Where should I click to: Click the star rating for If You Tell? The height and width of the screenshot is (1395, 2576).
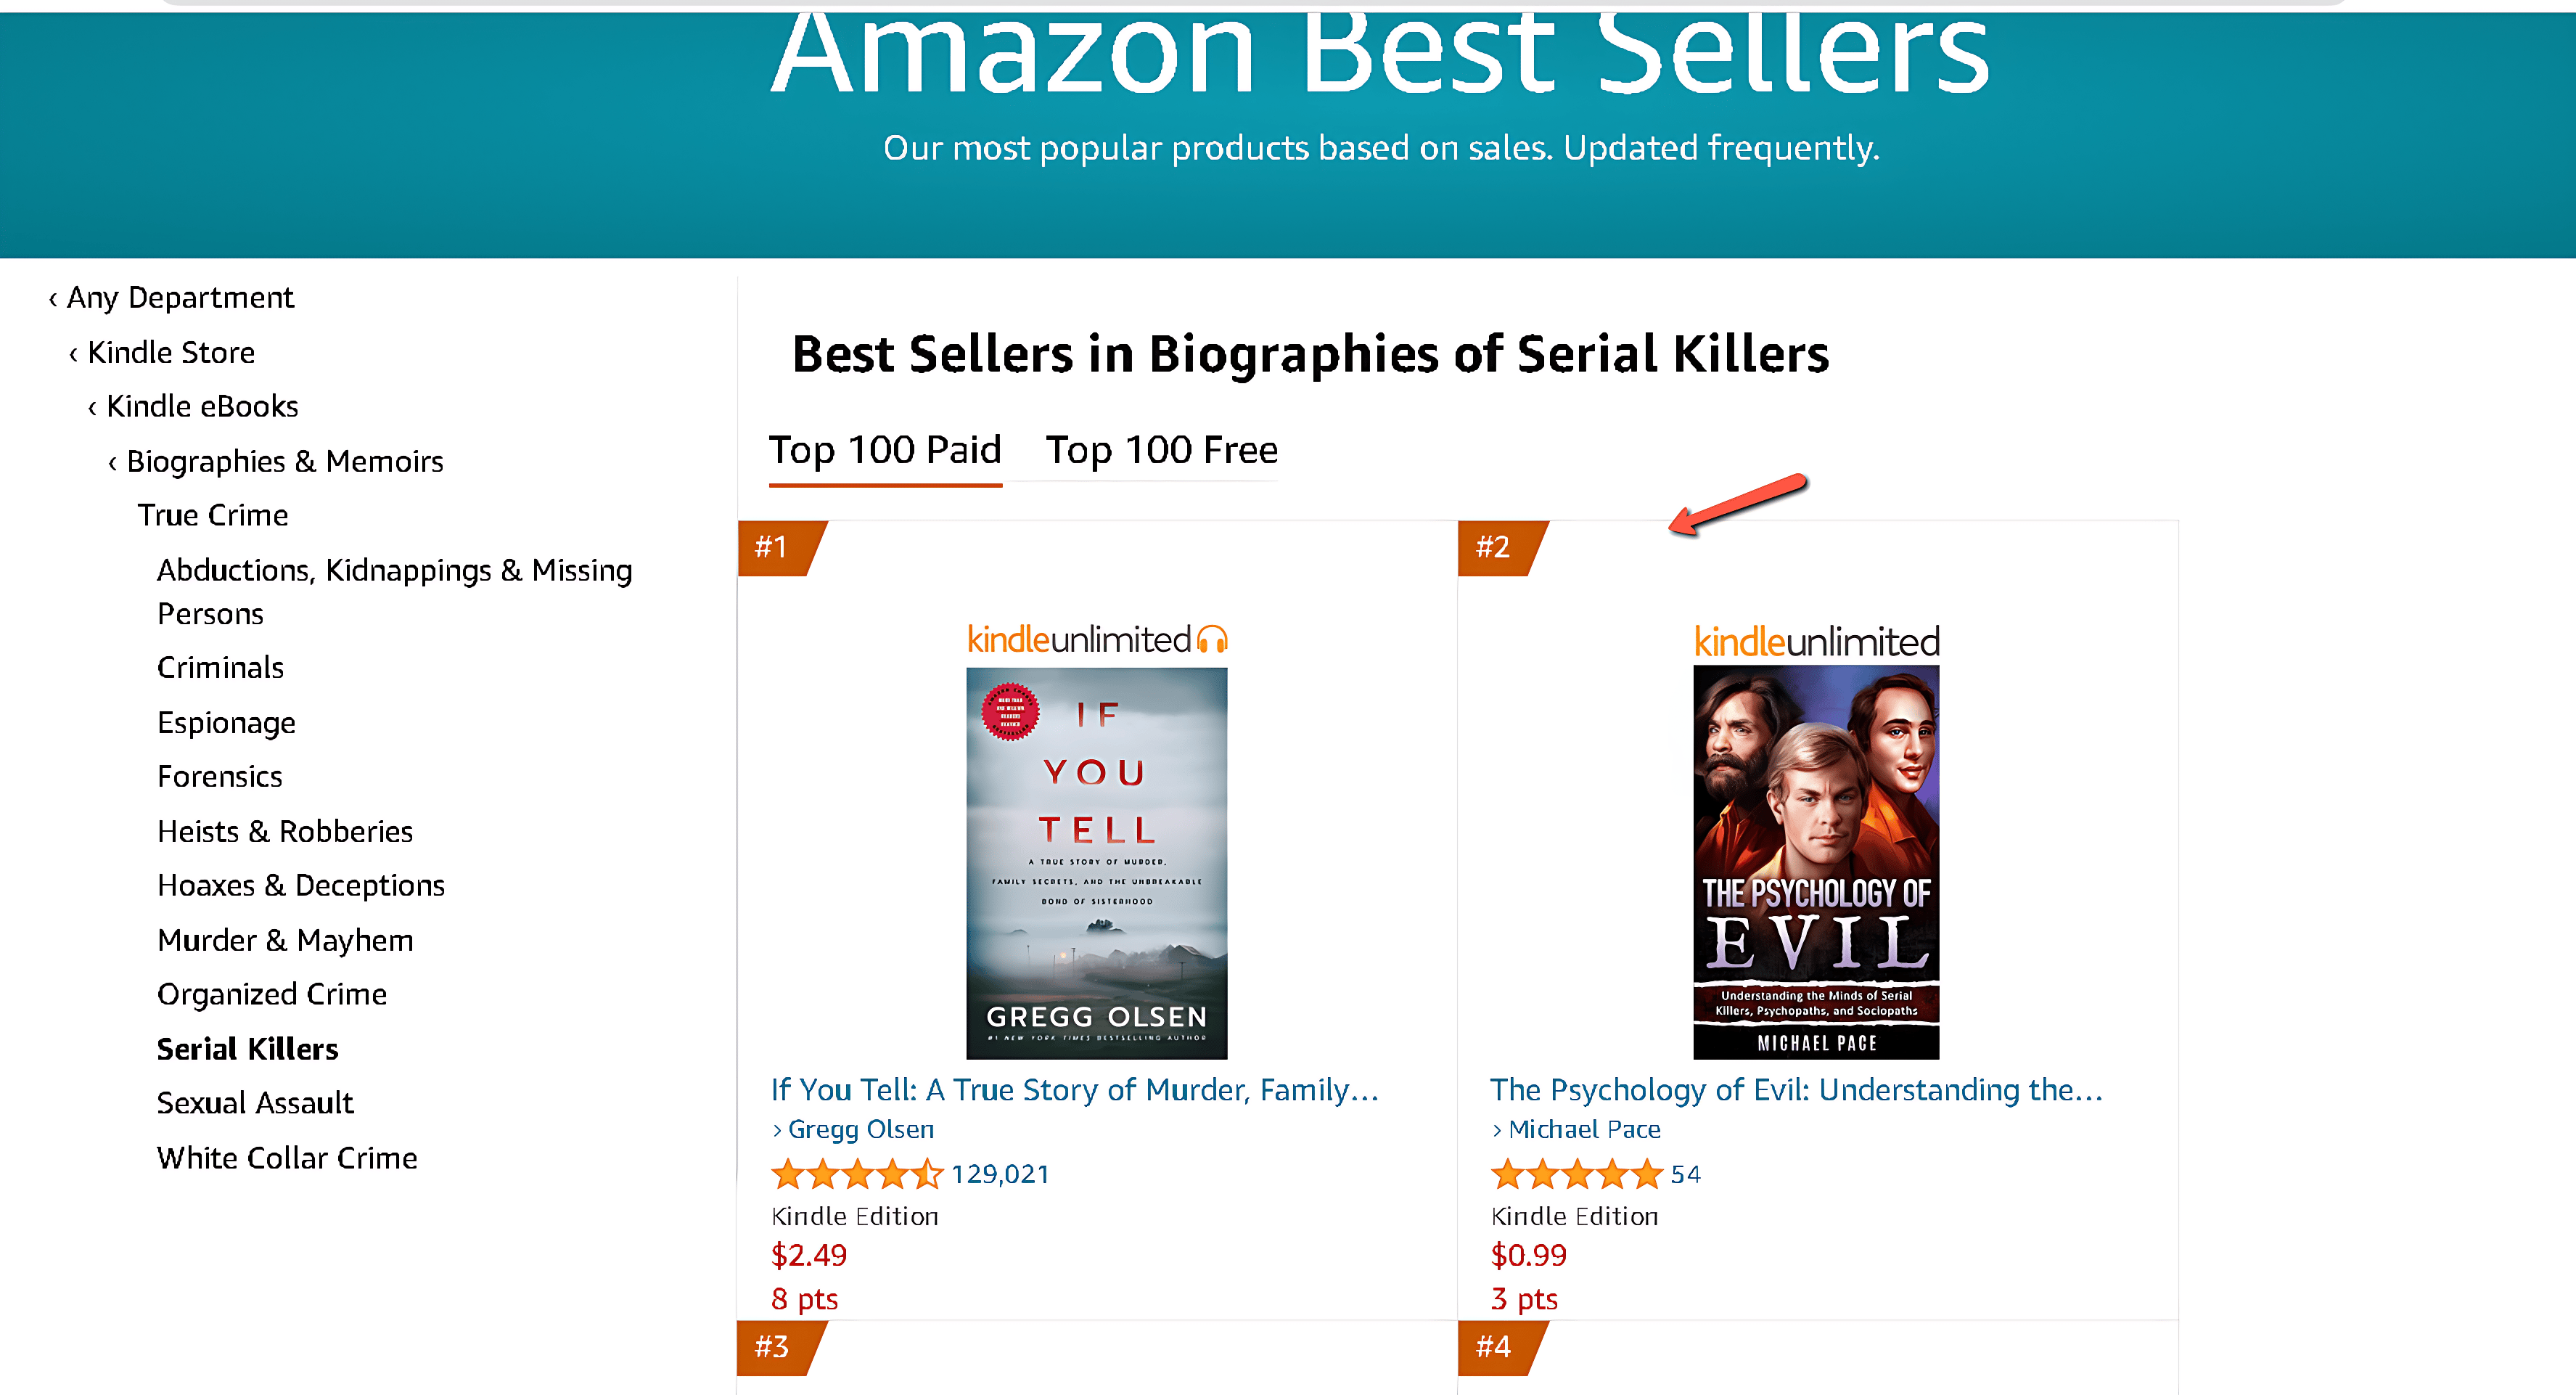[857, 1174]
